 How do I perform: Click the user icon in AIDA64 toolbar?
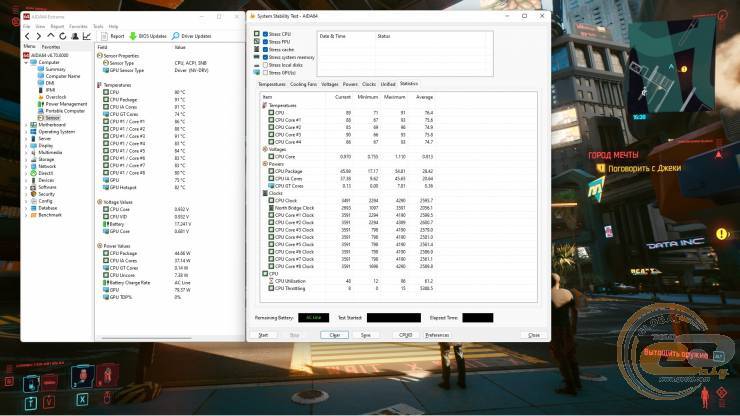click(75, 36)
